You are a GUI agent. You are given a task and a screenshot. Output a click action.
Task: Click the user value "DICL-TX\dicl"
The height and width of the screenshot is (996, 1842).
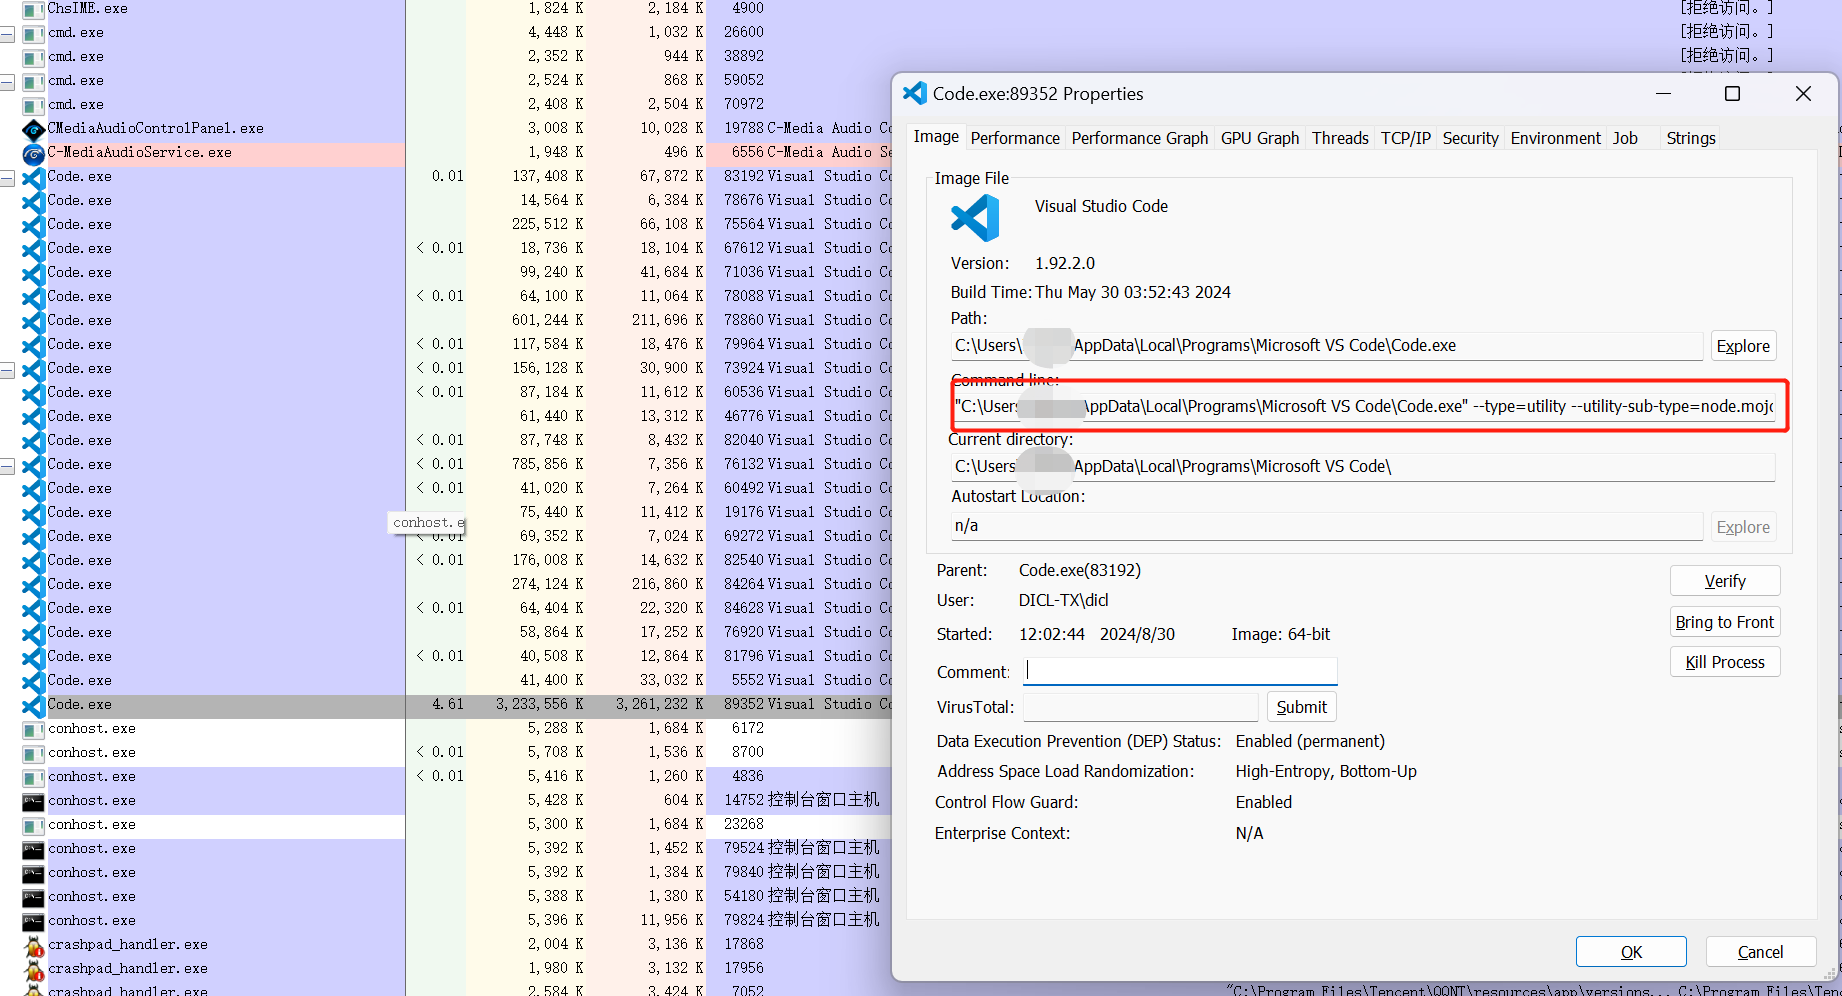(x=1064, y=601)
